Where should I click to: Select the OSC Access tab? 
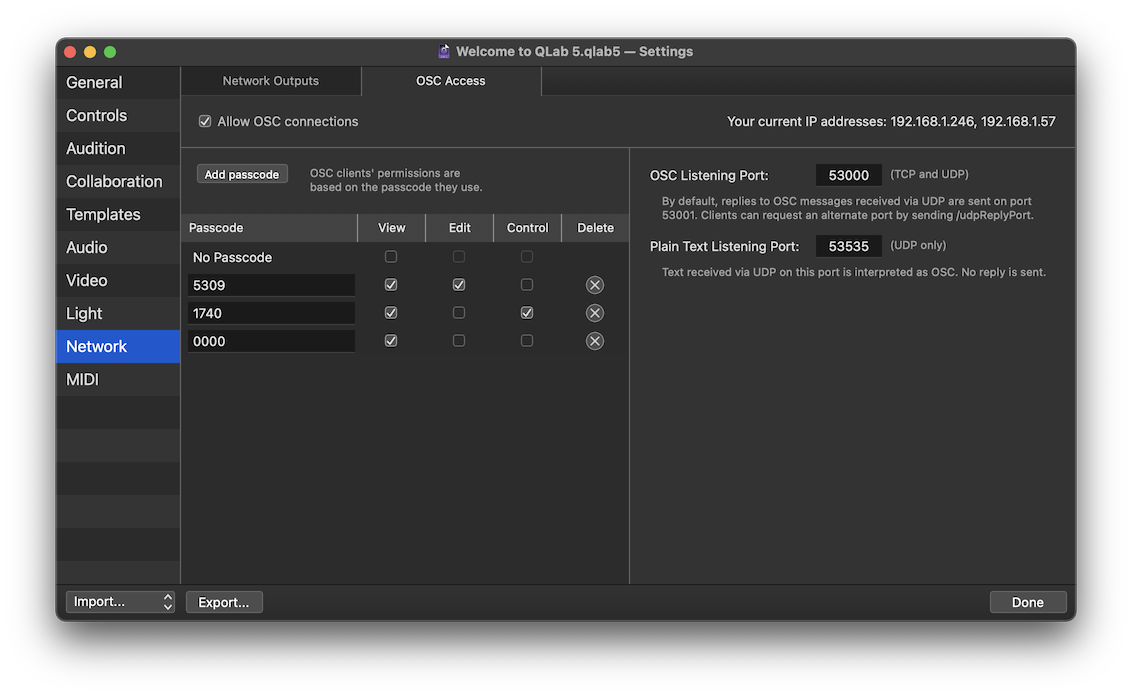[451, 80]
